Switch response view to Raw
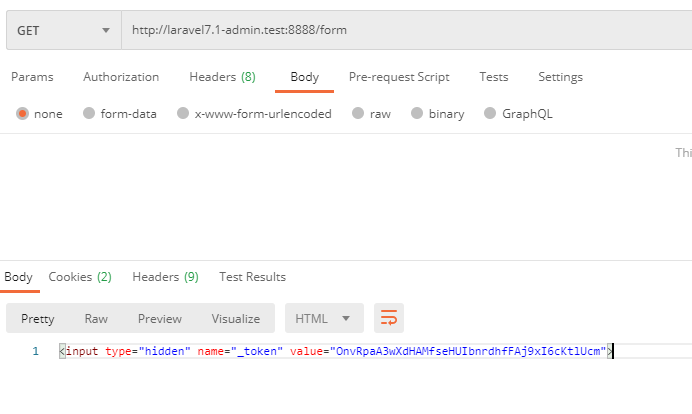Viewport: 692px width, 414px height. click(x=96, y=318)
